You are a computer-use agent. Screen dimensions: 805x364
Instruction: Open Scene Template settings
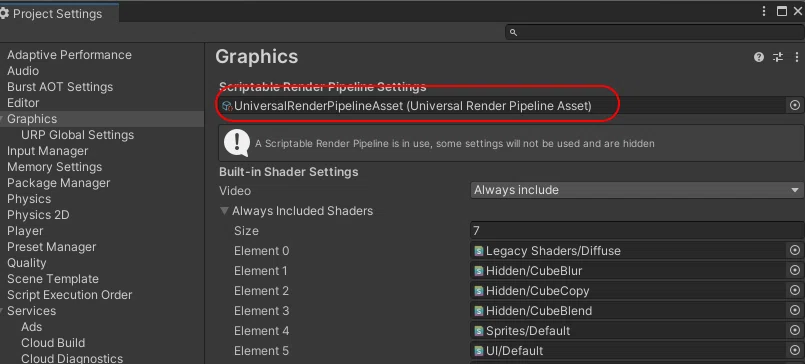pyautogui.click(x=53, y=279)
